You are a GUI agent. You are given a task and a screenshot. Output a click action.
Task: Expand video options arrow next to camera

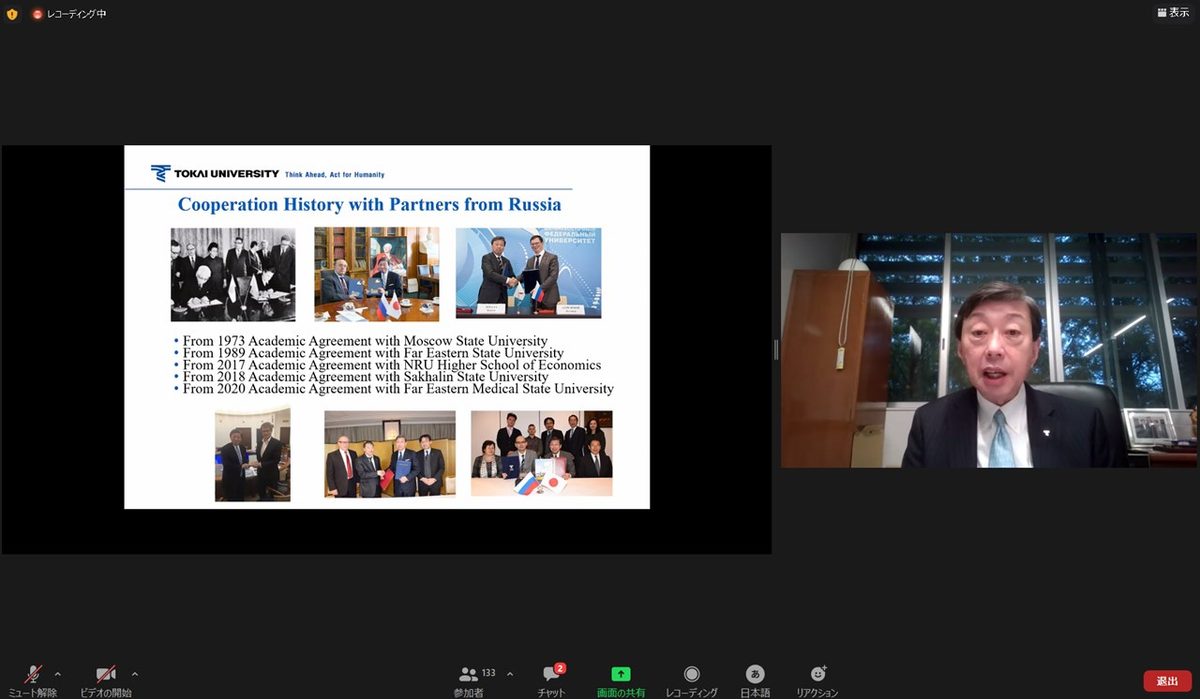tap(135, 674)
